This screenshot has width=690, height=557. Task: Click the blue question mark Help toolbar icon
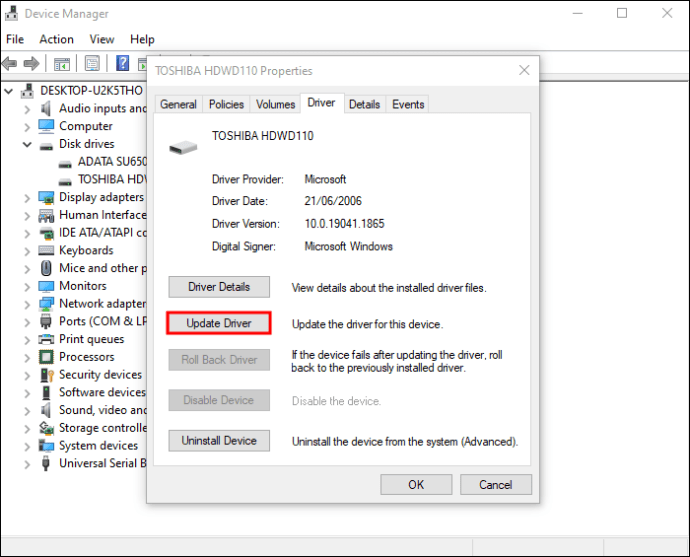tap(122, 63)
